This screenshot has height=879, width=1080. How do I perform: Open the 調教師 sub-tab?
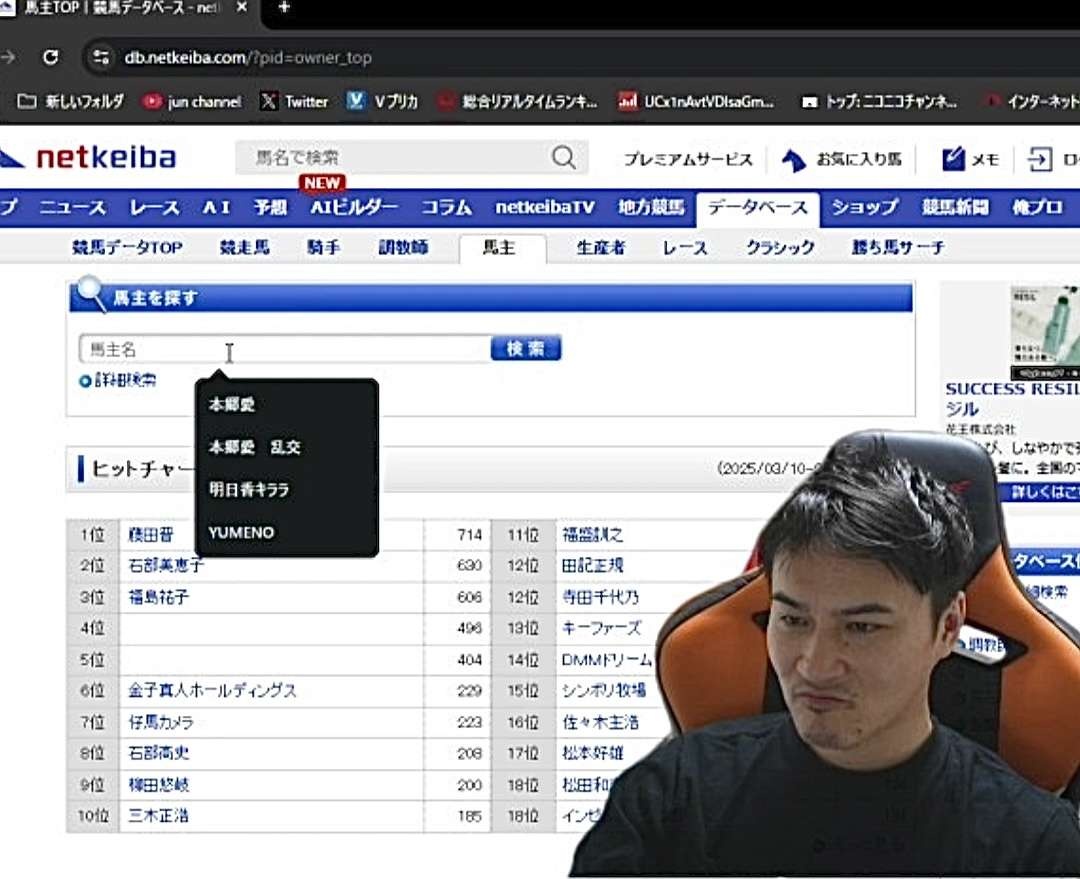tap(403, 247)
